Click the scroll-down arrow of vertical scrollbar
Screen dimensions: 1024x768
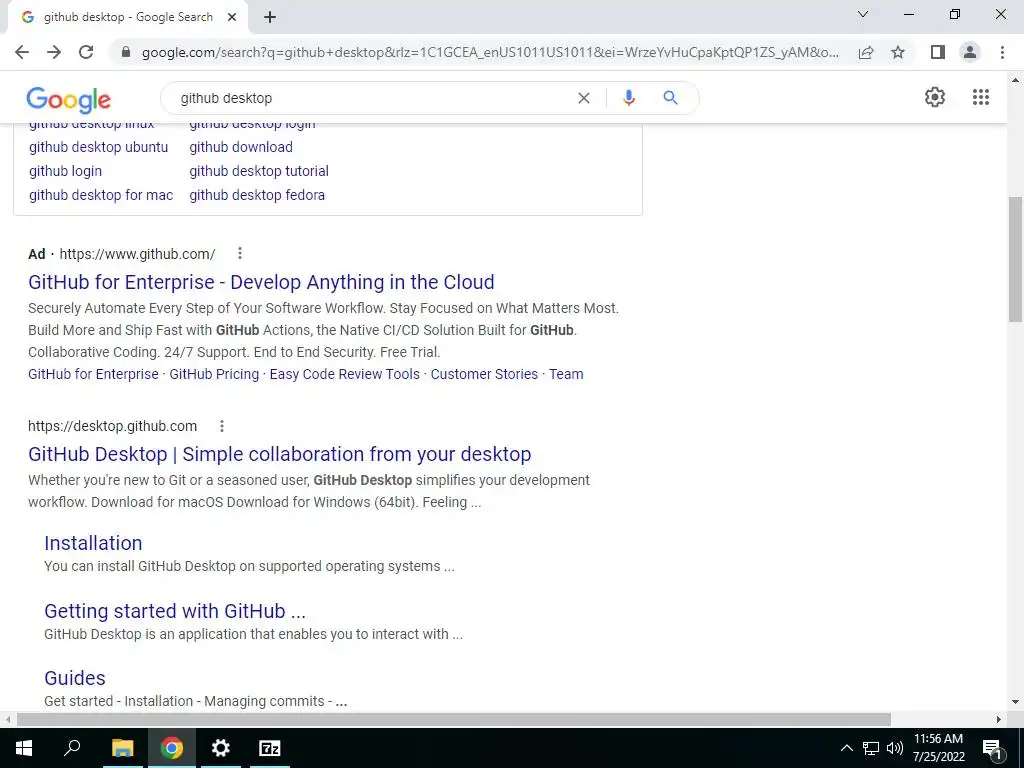pyautogui.click(x=1015, y=702)
